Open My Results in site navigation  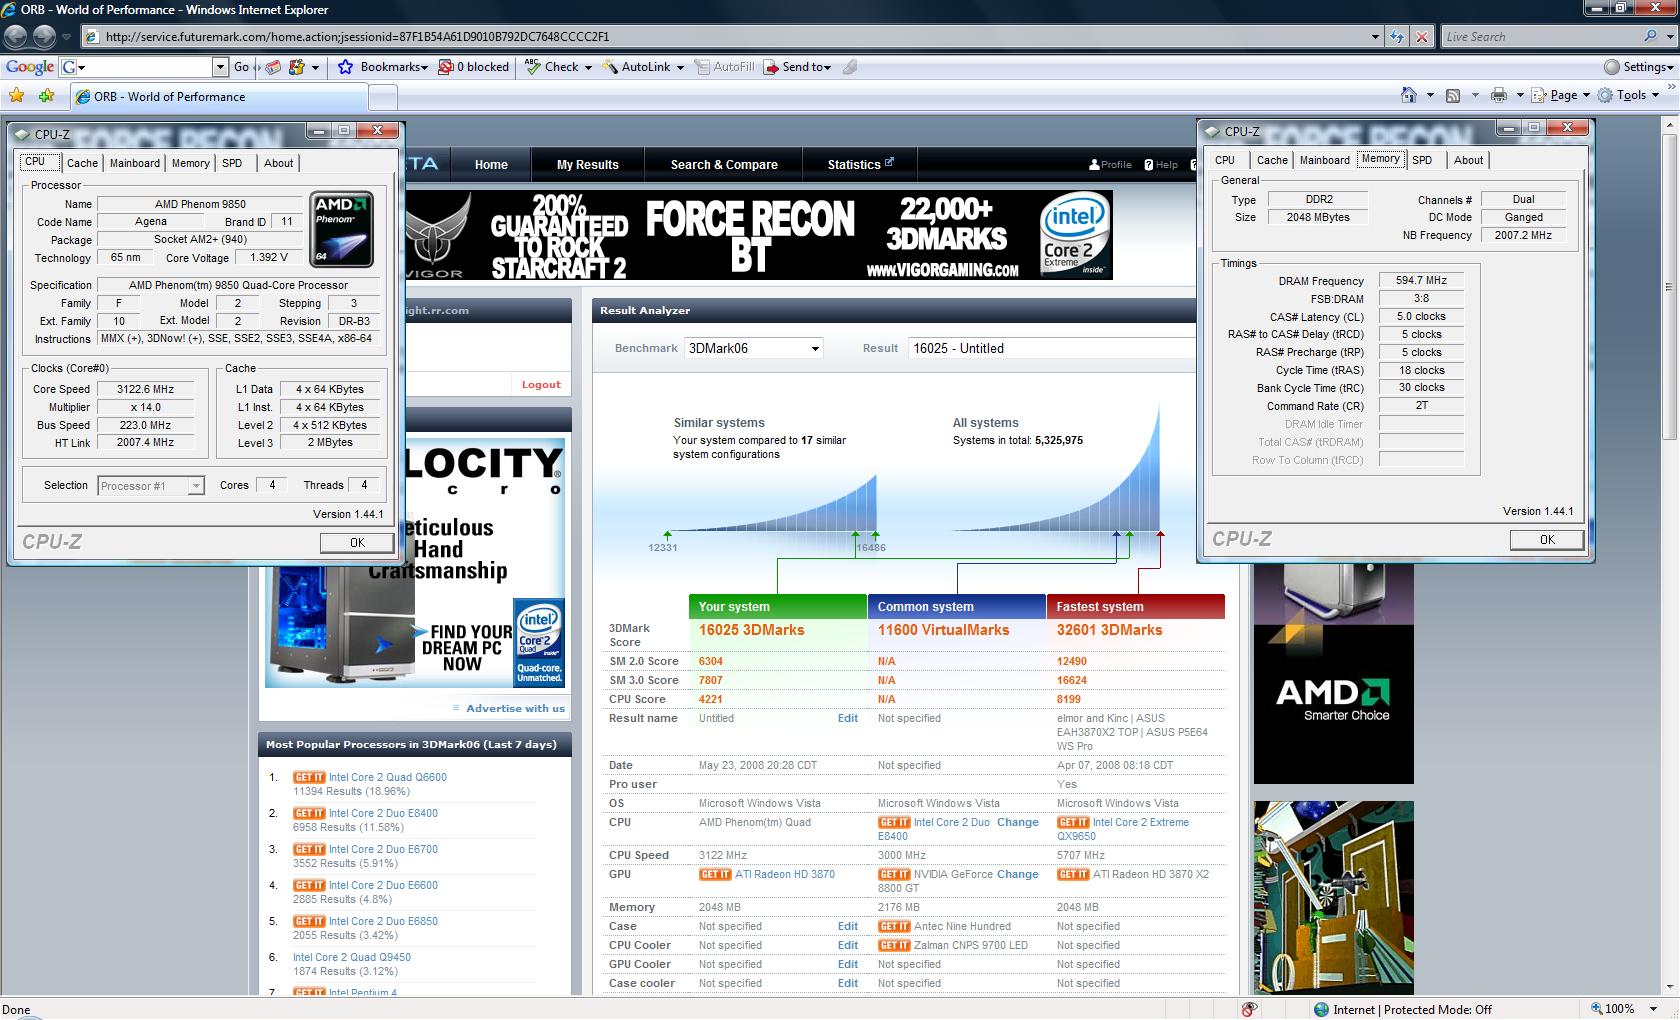pyautogui.click(x=587, y=165)
